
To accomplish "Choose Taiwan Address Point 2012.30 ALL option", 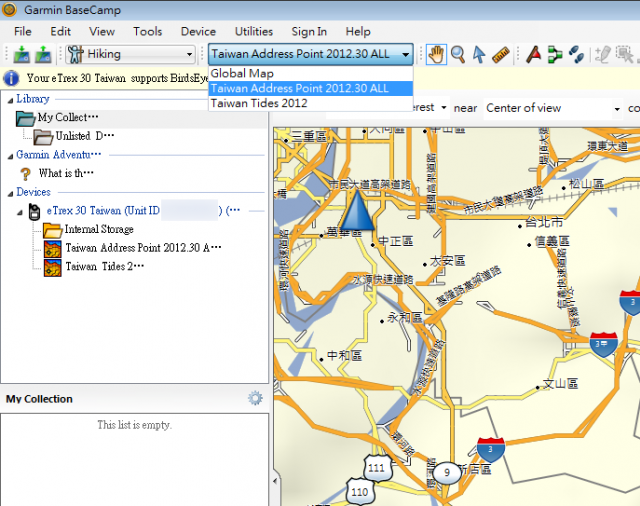I will (311, 89).
